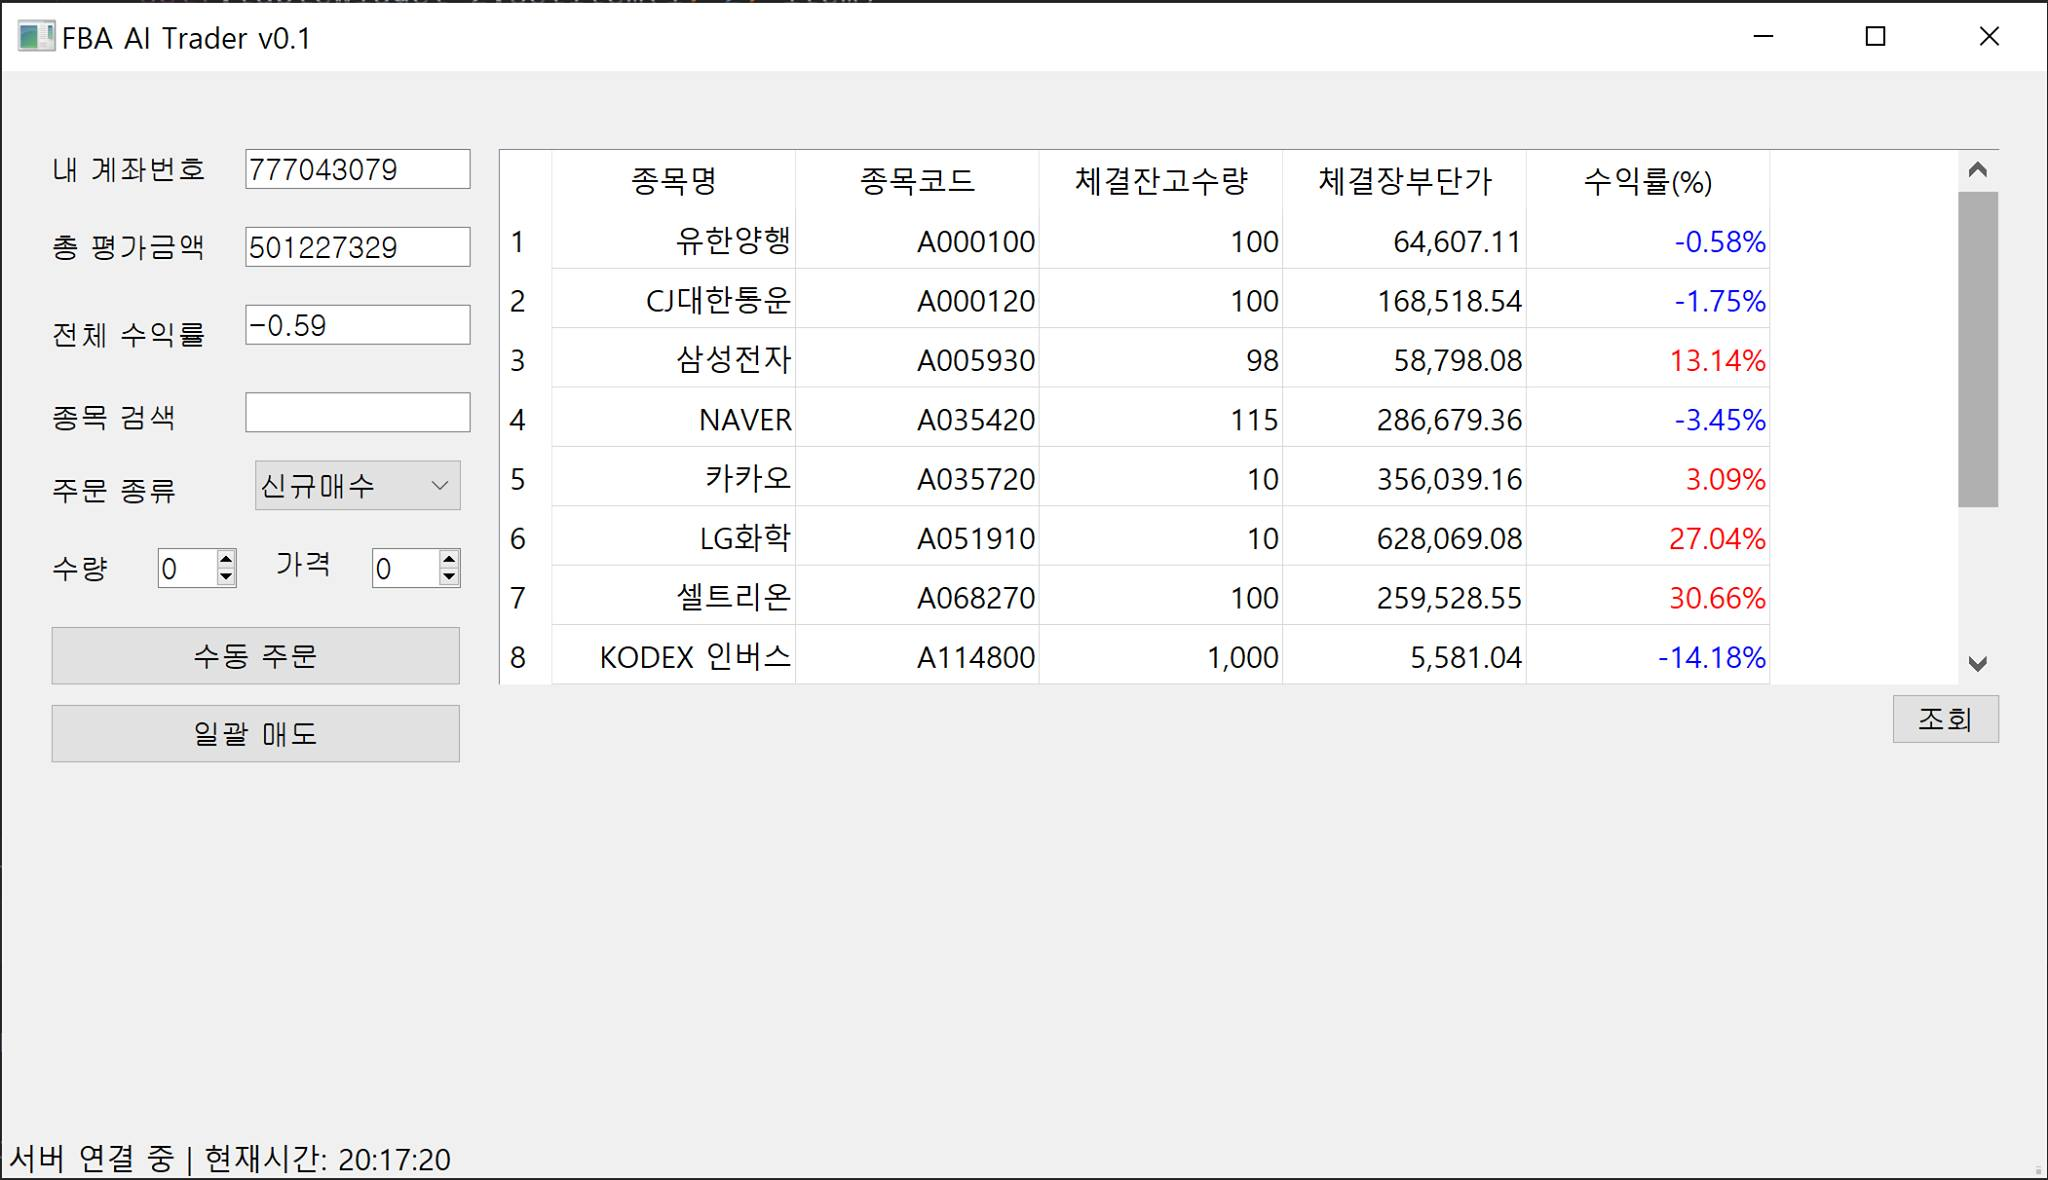Click stock code cell A051910
The height and width of the screenshot is (1180, 2048).
pyautogui.click(x=917, y=538)
